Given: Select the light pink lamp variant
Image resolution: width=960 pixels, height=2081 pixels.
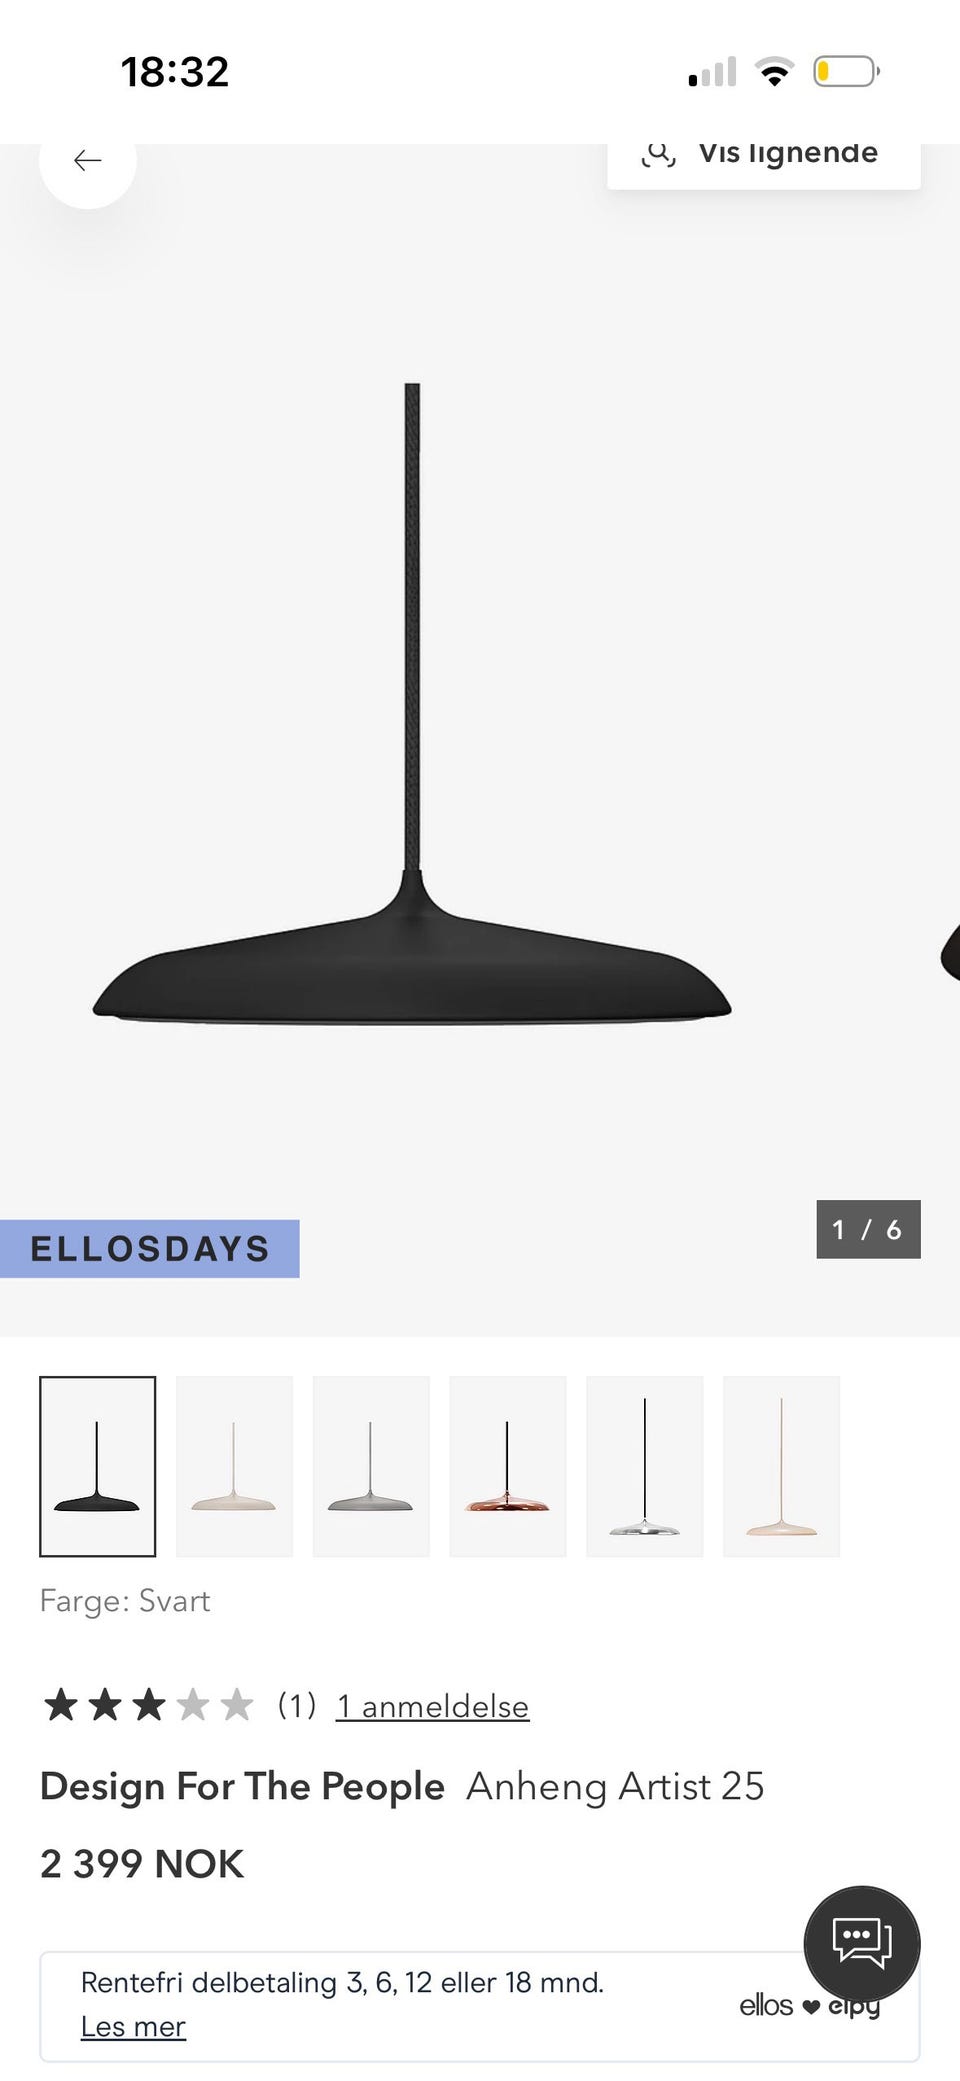Looking at the screenshot, I should point(782,1466).
